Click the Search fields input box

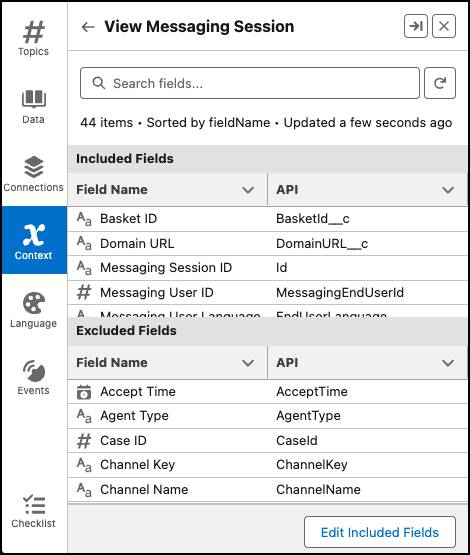click(250, 83)
